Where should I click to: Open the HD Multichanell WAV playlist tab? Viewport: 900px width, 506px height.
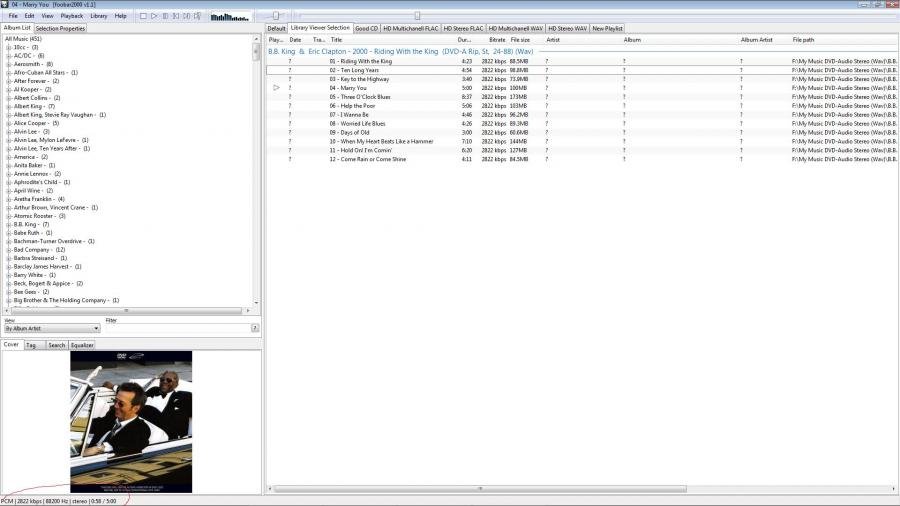[515, 28]
